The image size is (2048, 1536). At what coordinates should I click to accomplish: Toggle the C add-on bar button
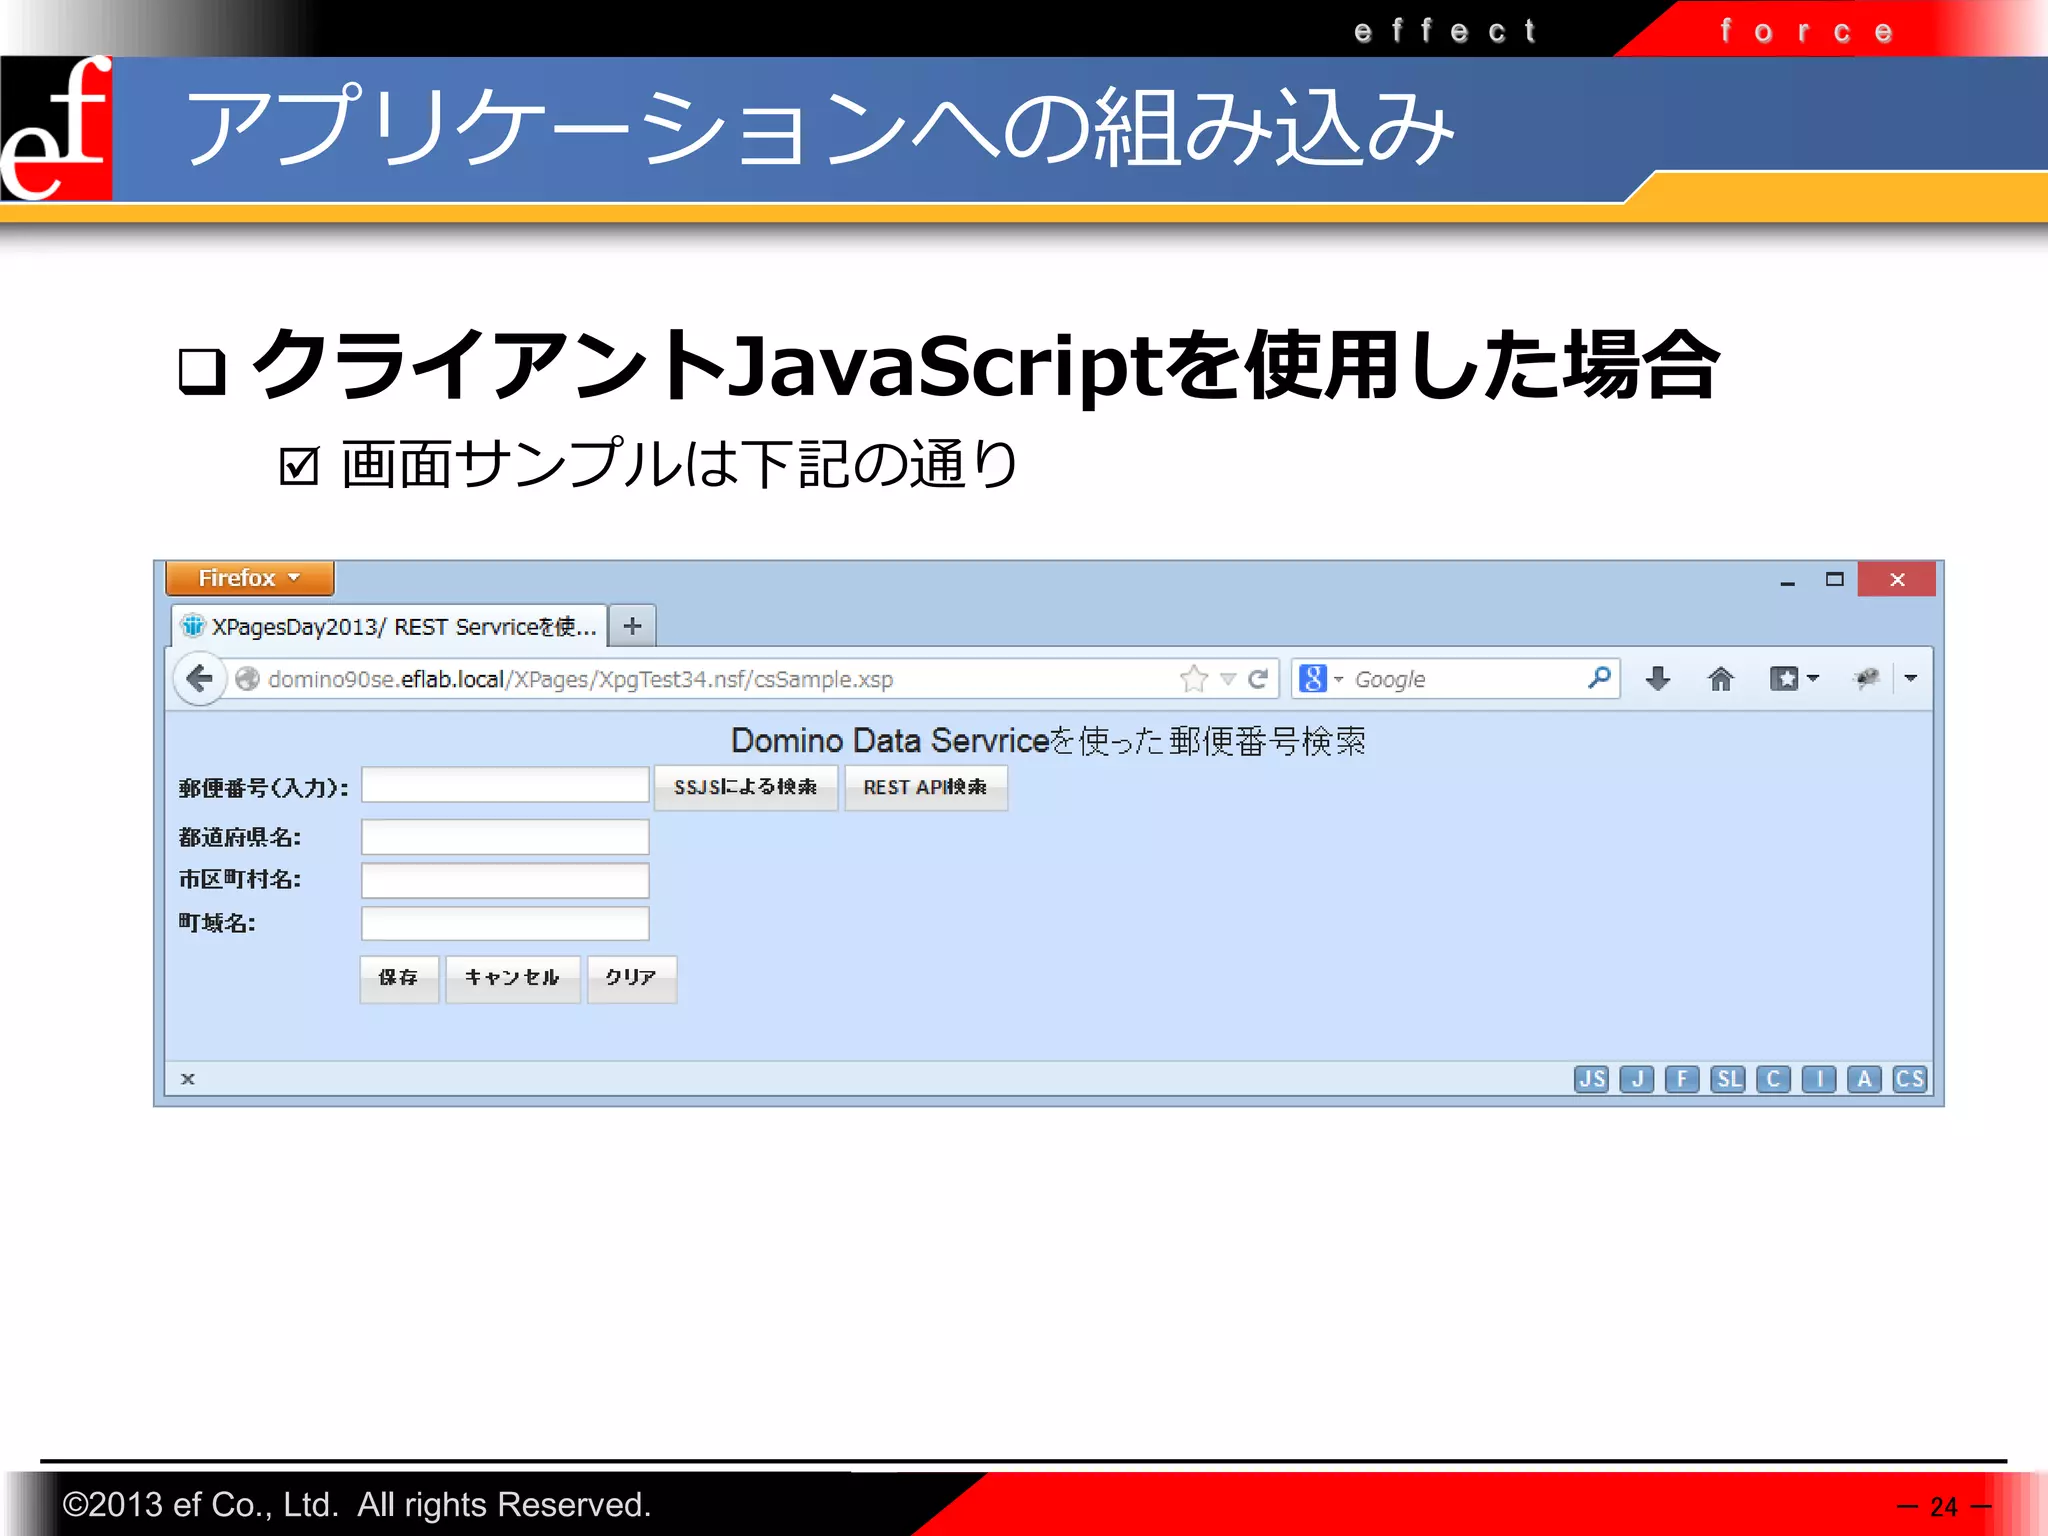click(x=1773, y=1079)
